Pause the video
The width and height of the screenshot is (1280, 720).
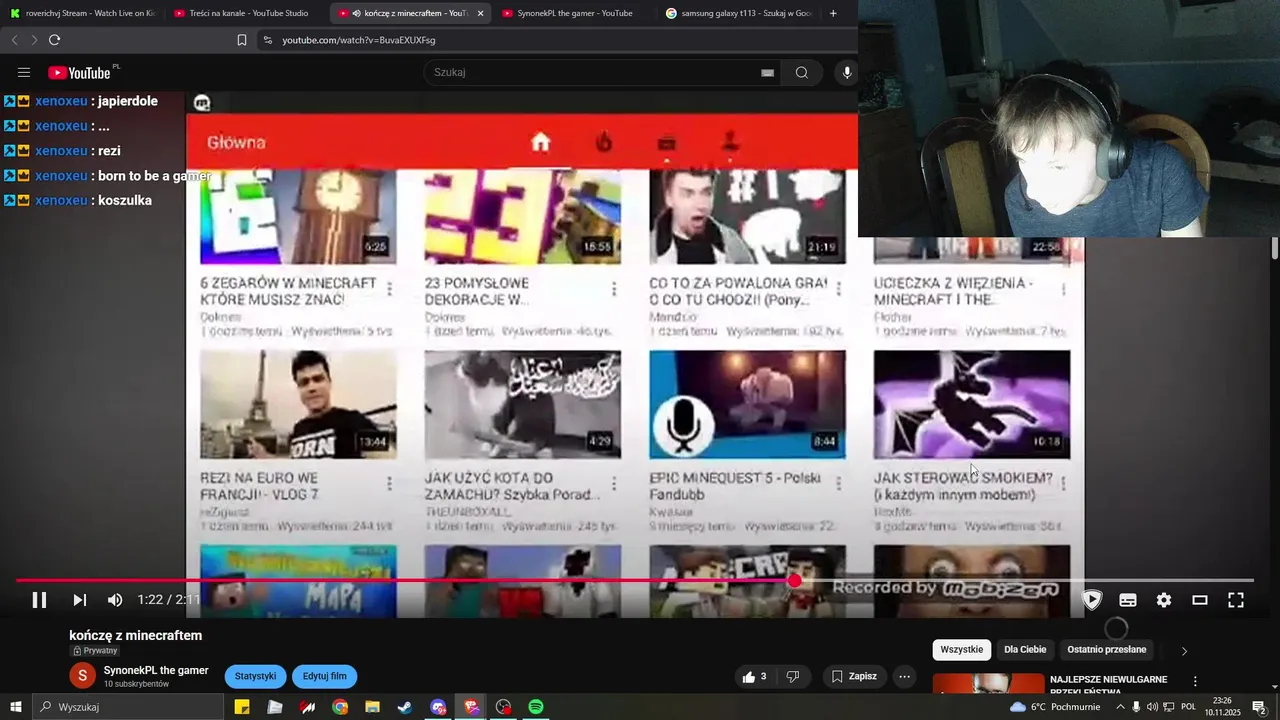(39, 600)
